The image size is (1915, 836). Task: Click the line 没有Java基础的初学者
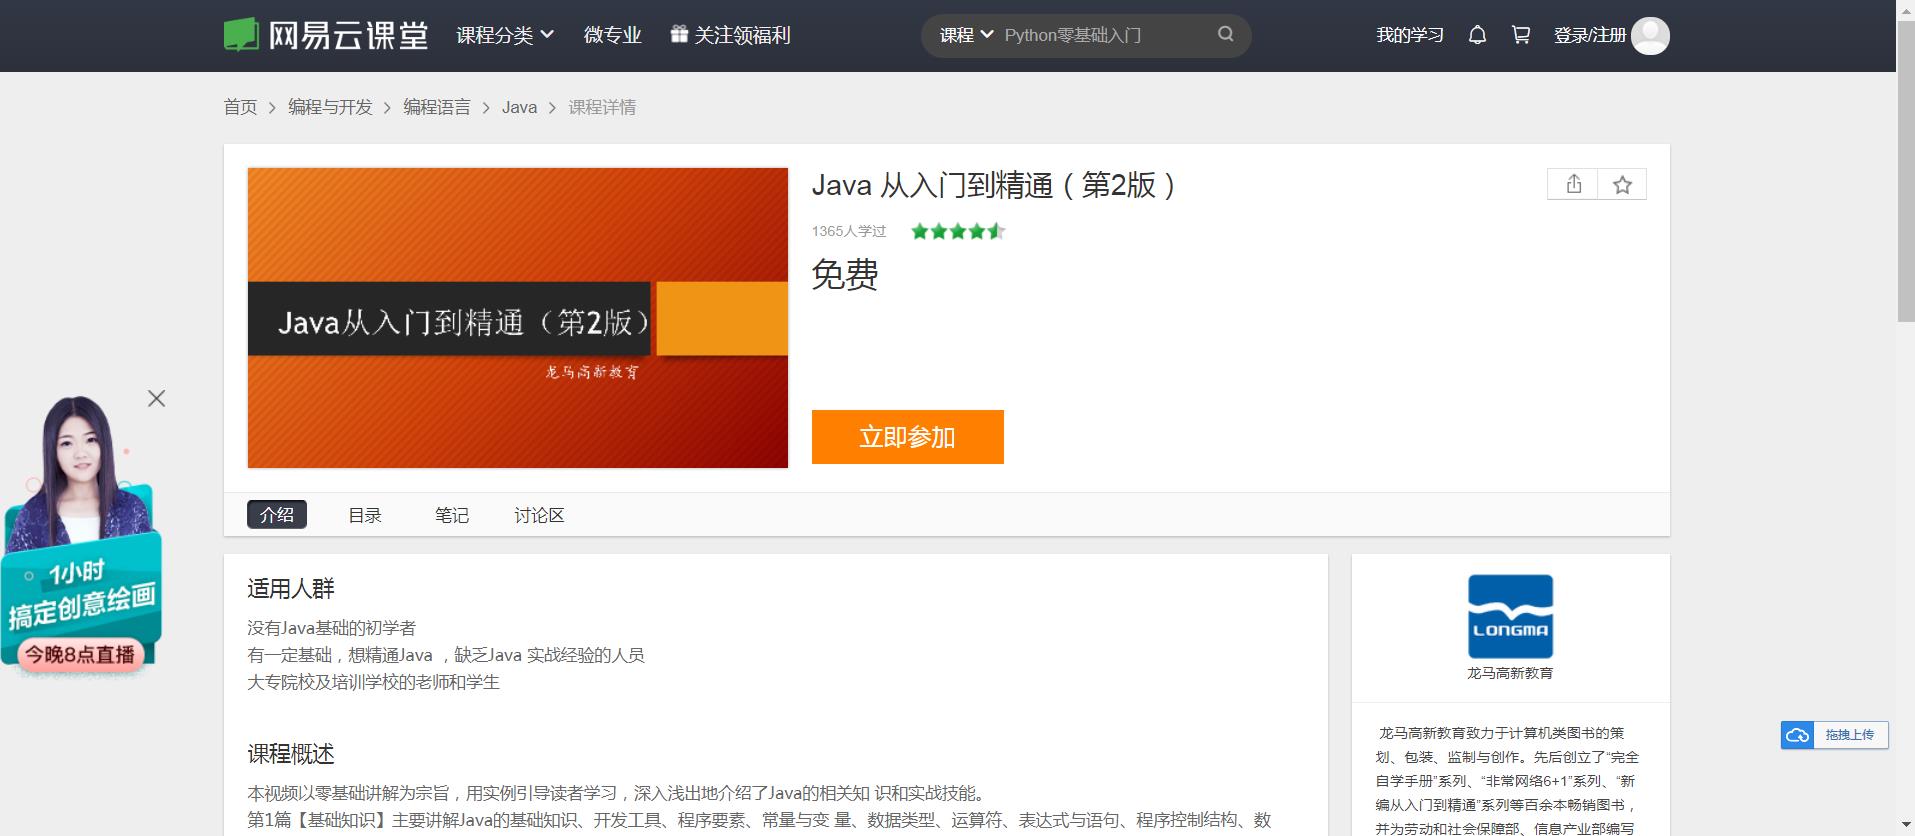click(x=332, y=628)
